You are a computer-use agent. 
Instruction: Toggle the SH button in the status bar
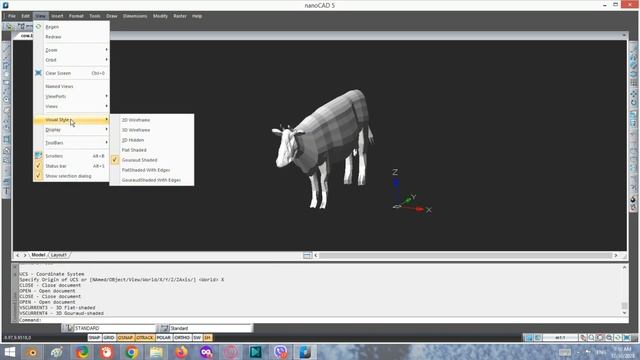coord(207,338)
